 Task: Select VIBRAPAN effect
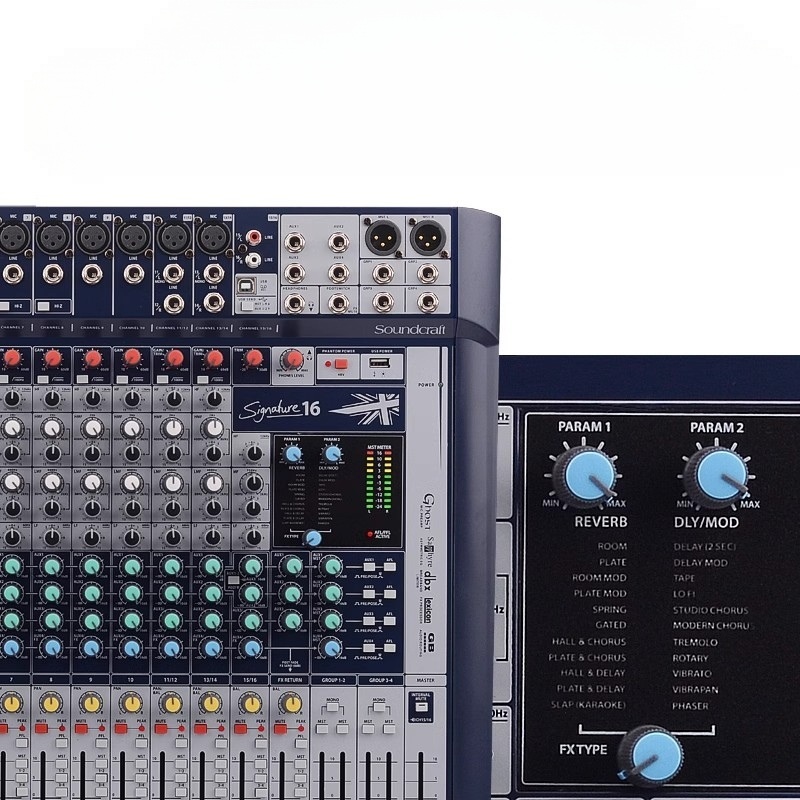pyautogui.click(x=695, y=690)
